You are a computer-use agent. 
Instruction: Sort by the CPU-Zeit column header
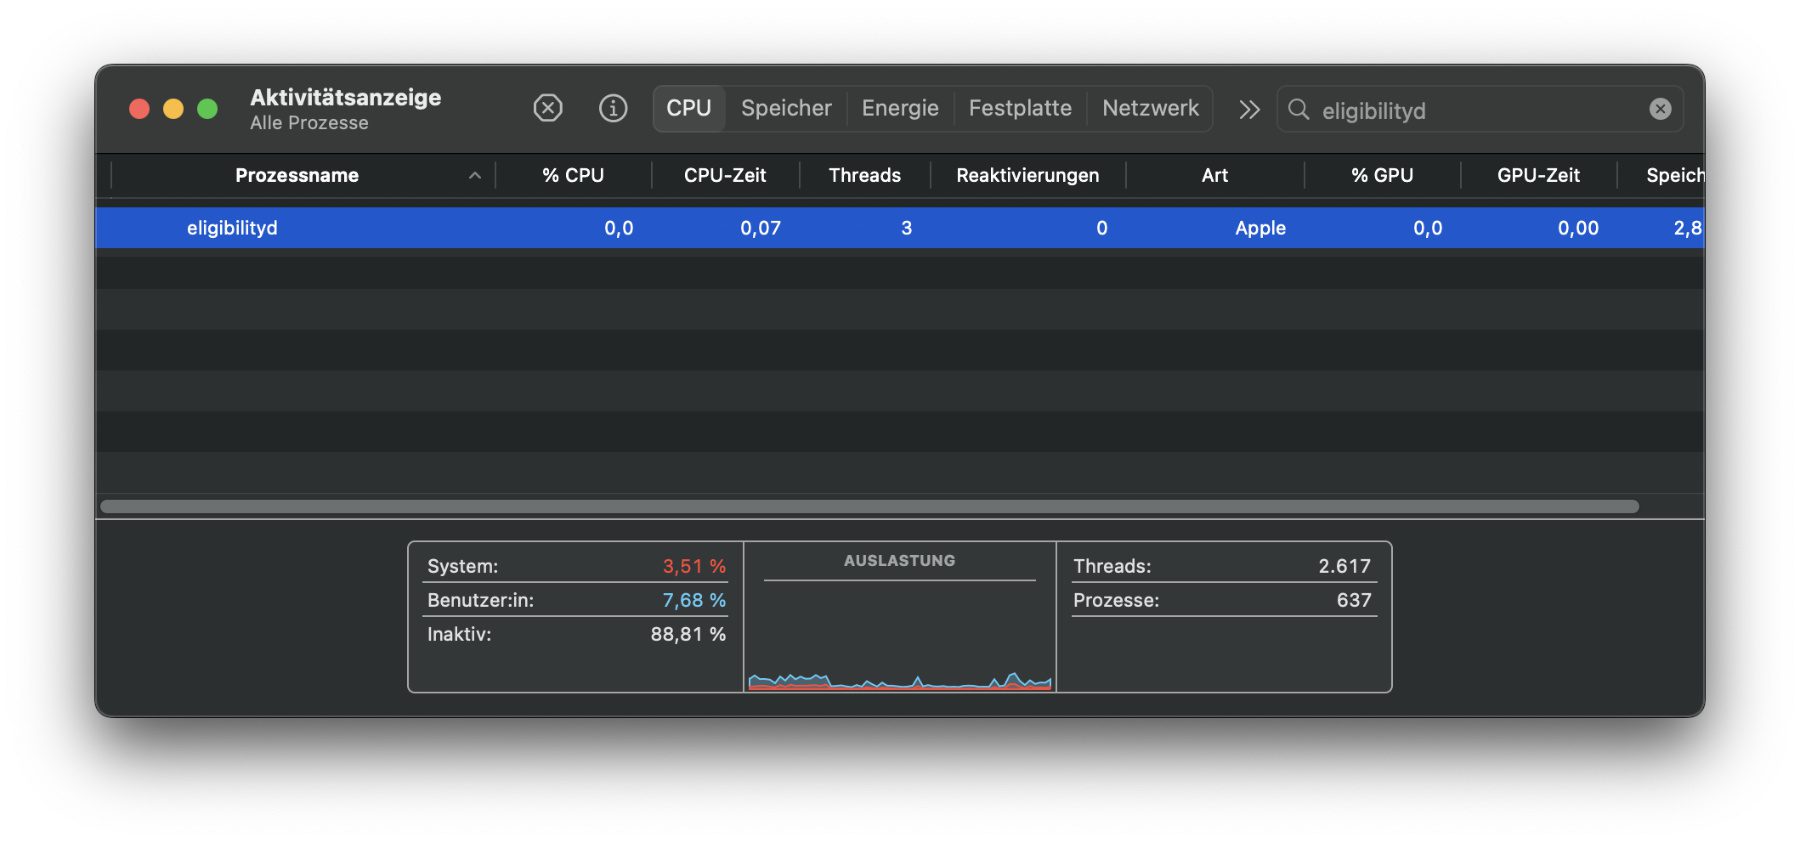(725, 176)
